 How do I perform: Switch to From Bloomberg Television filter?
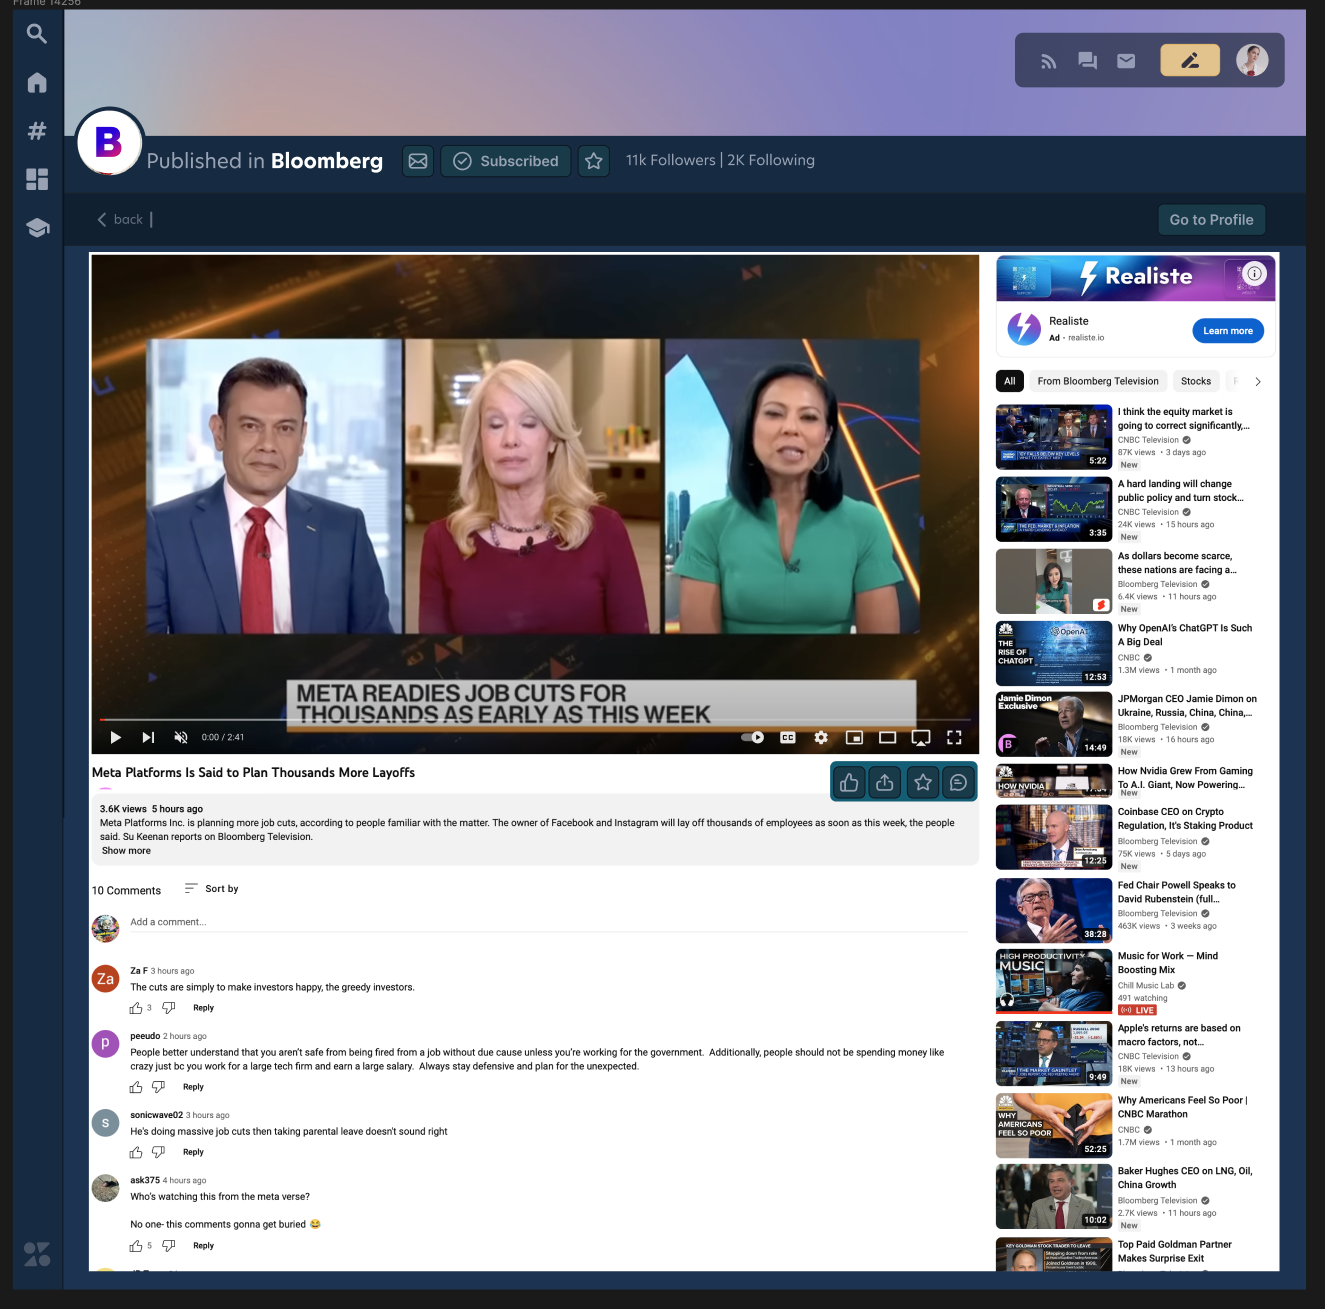(x=1098, y=381)
